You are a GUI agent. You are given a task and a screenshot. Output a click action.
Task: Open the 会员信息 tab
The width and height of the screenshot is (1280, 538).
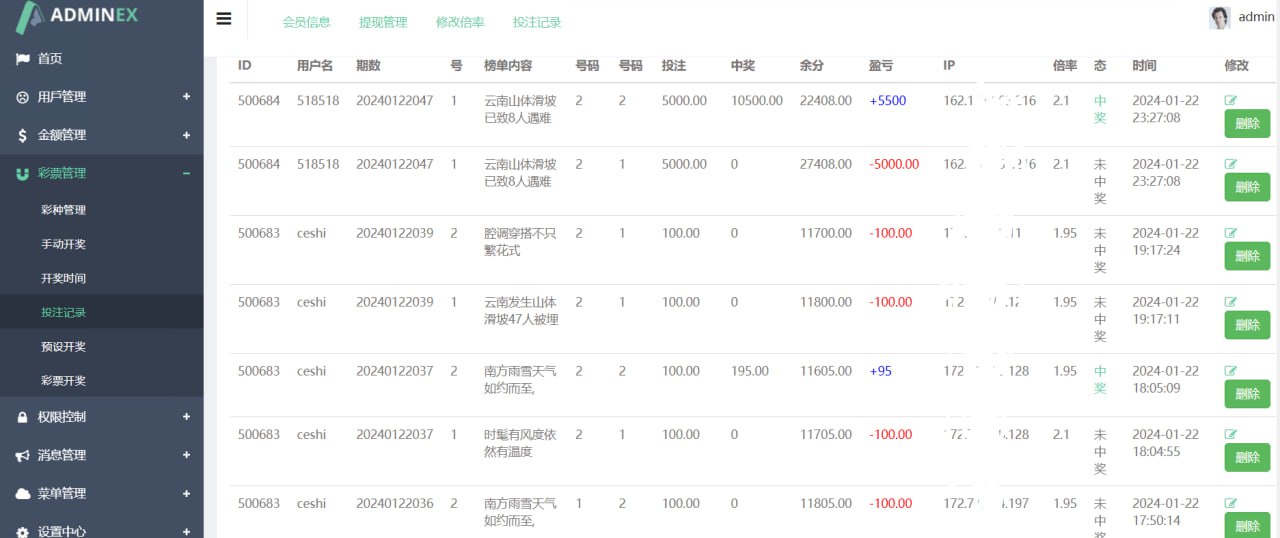point(306,22)
